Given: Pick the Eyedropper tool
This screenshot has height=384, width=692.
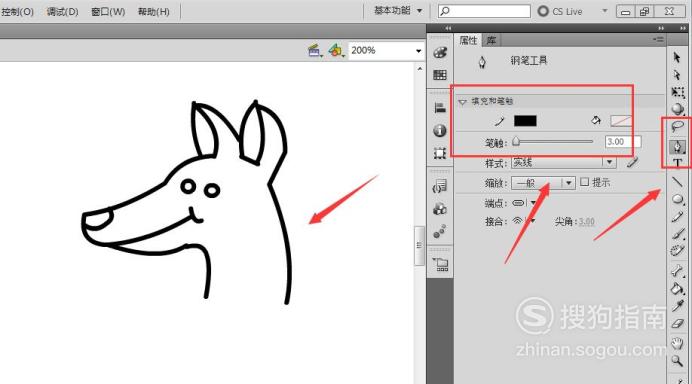Looking at the screenshot, I should pyautogui.click(x=677, y=306).
